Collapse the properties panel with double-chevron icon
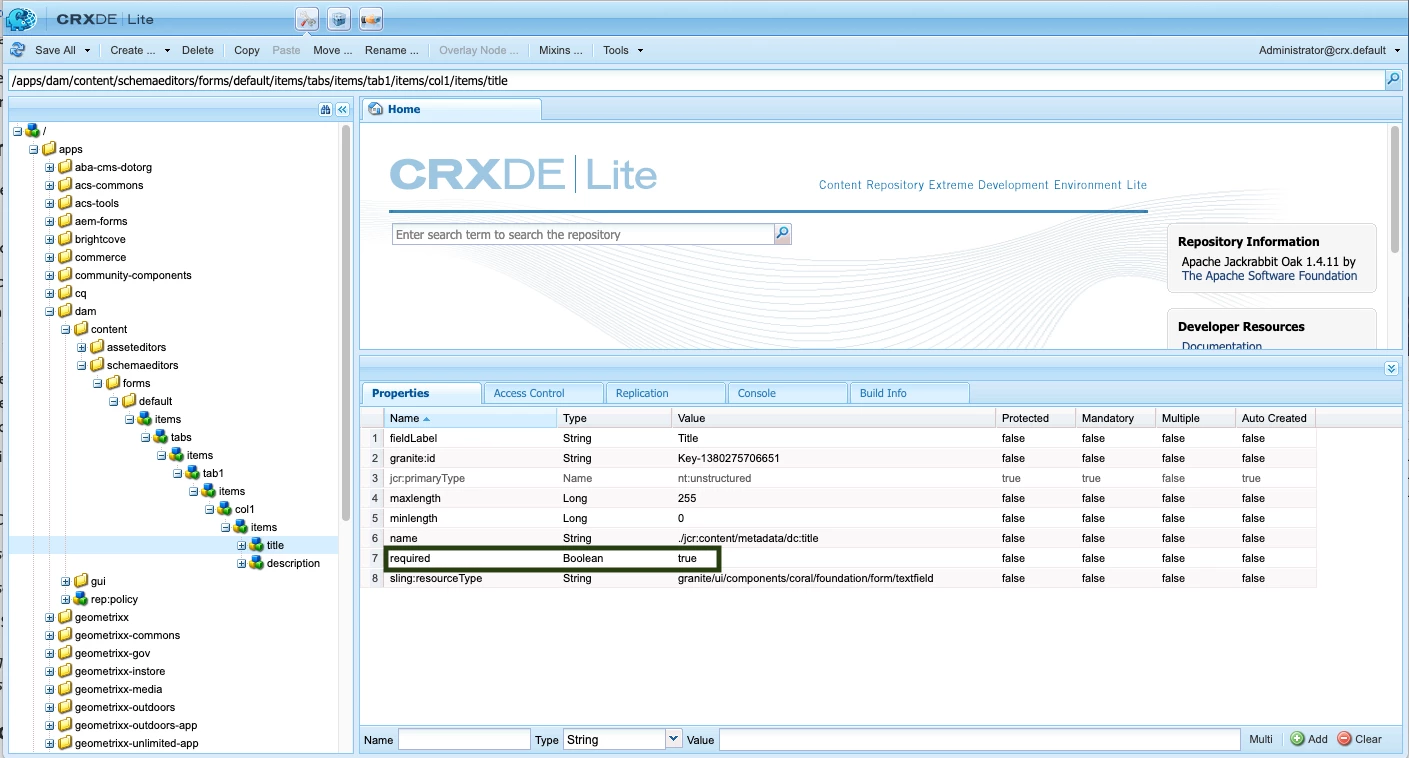The height and width of the screenshot is (758, 1409). click(1391, 369)
